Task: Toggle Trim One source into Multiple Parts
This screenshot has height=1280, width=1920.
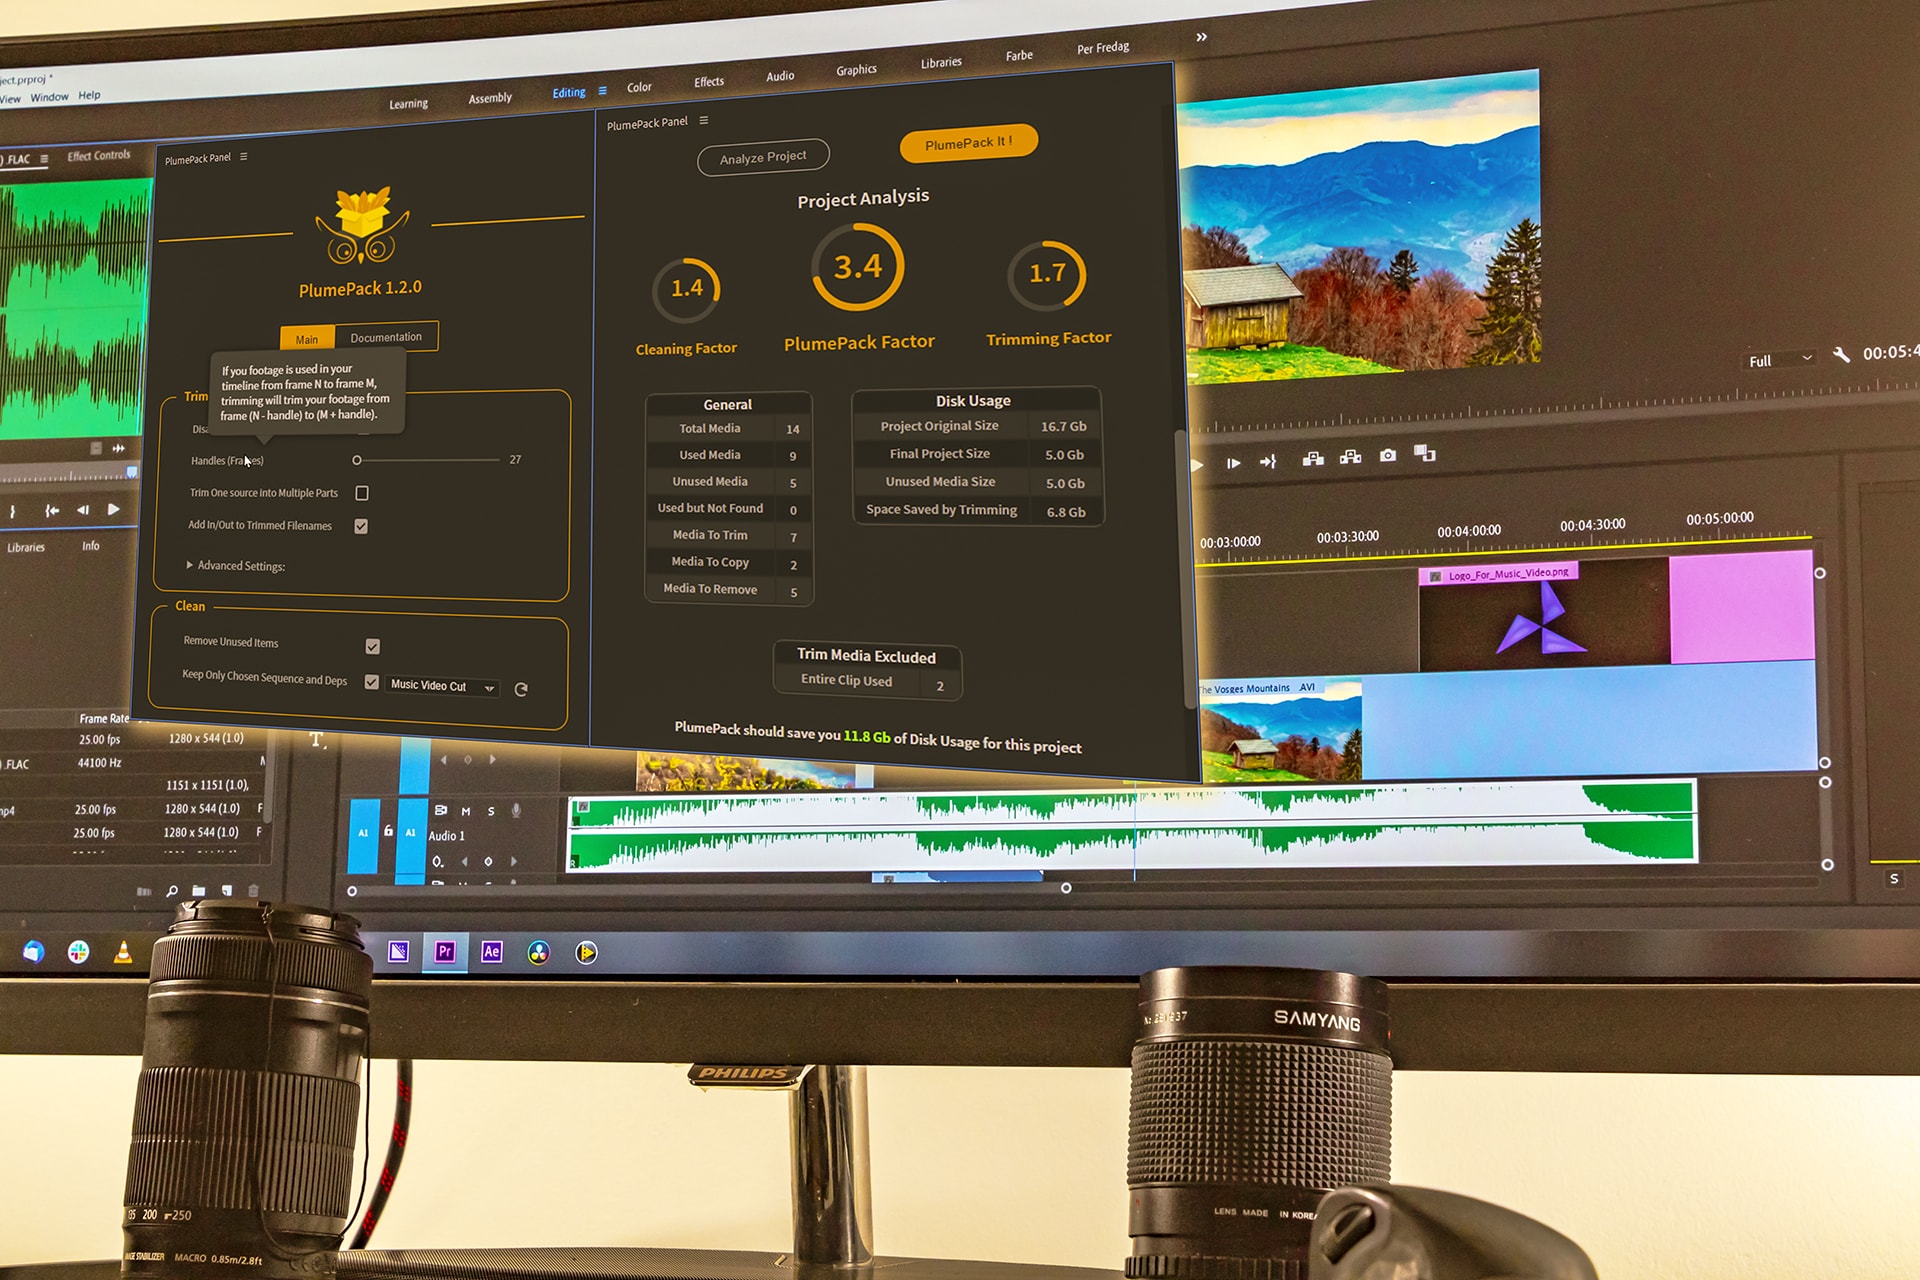Action: [362, 493]
